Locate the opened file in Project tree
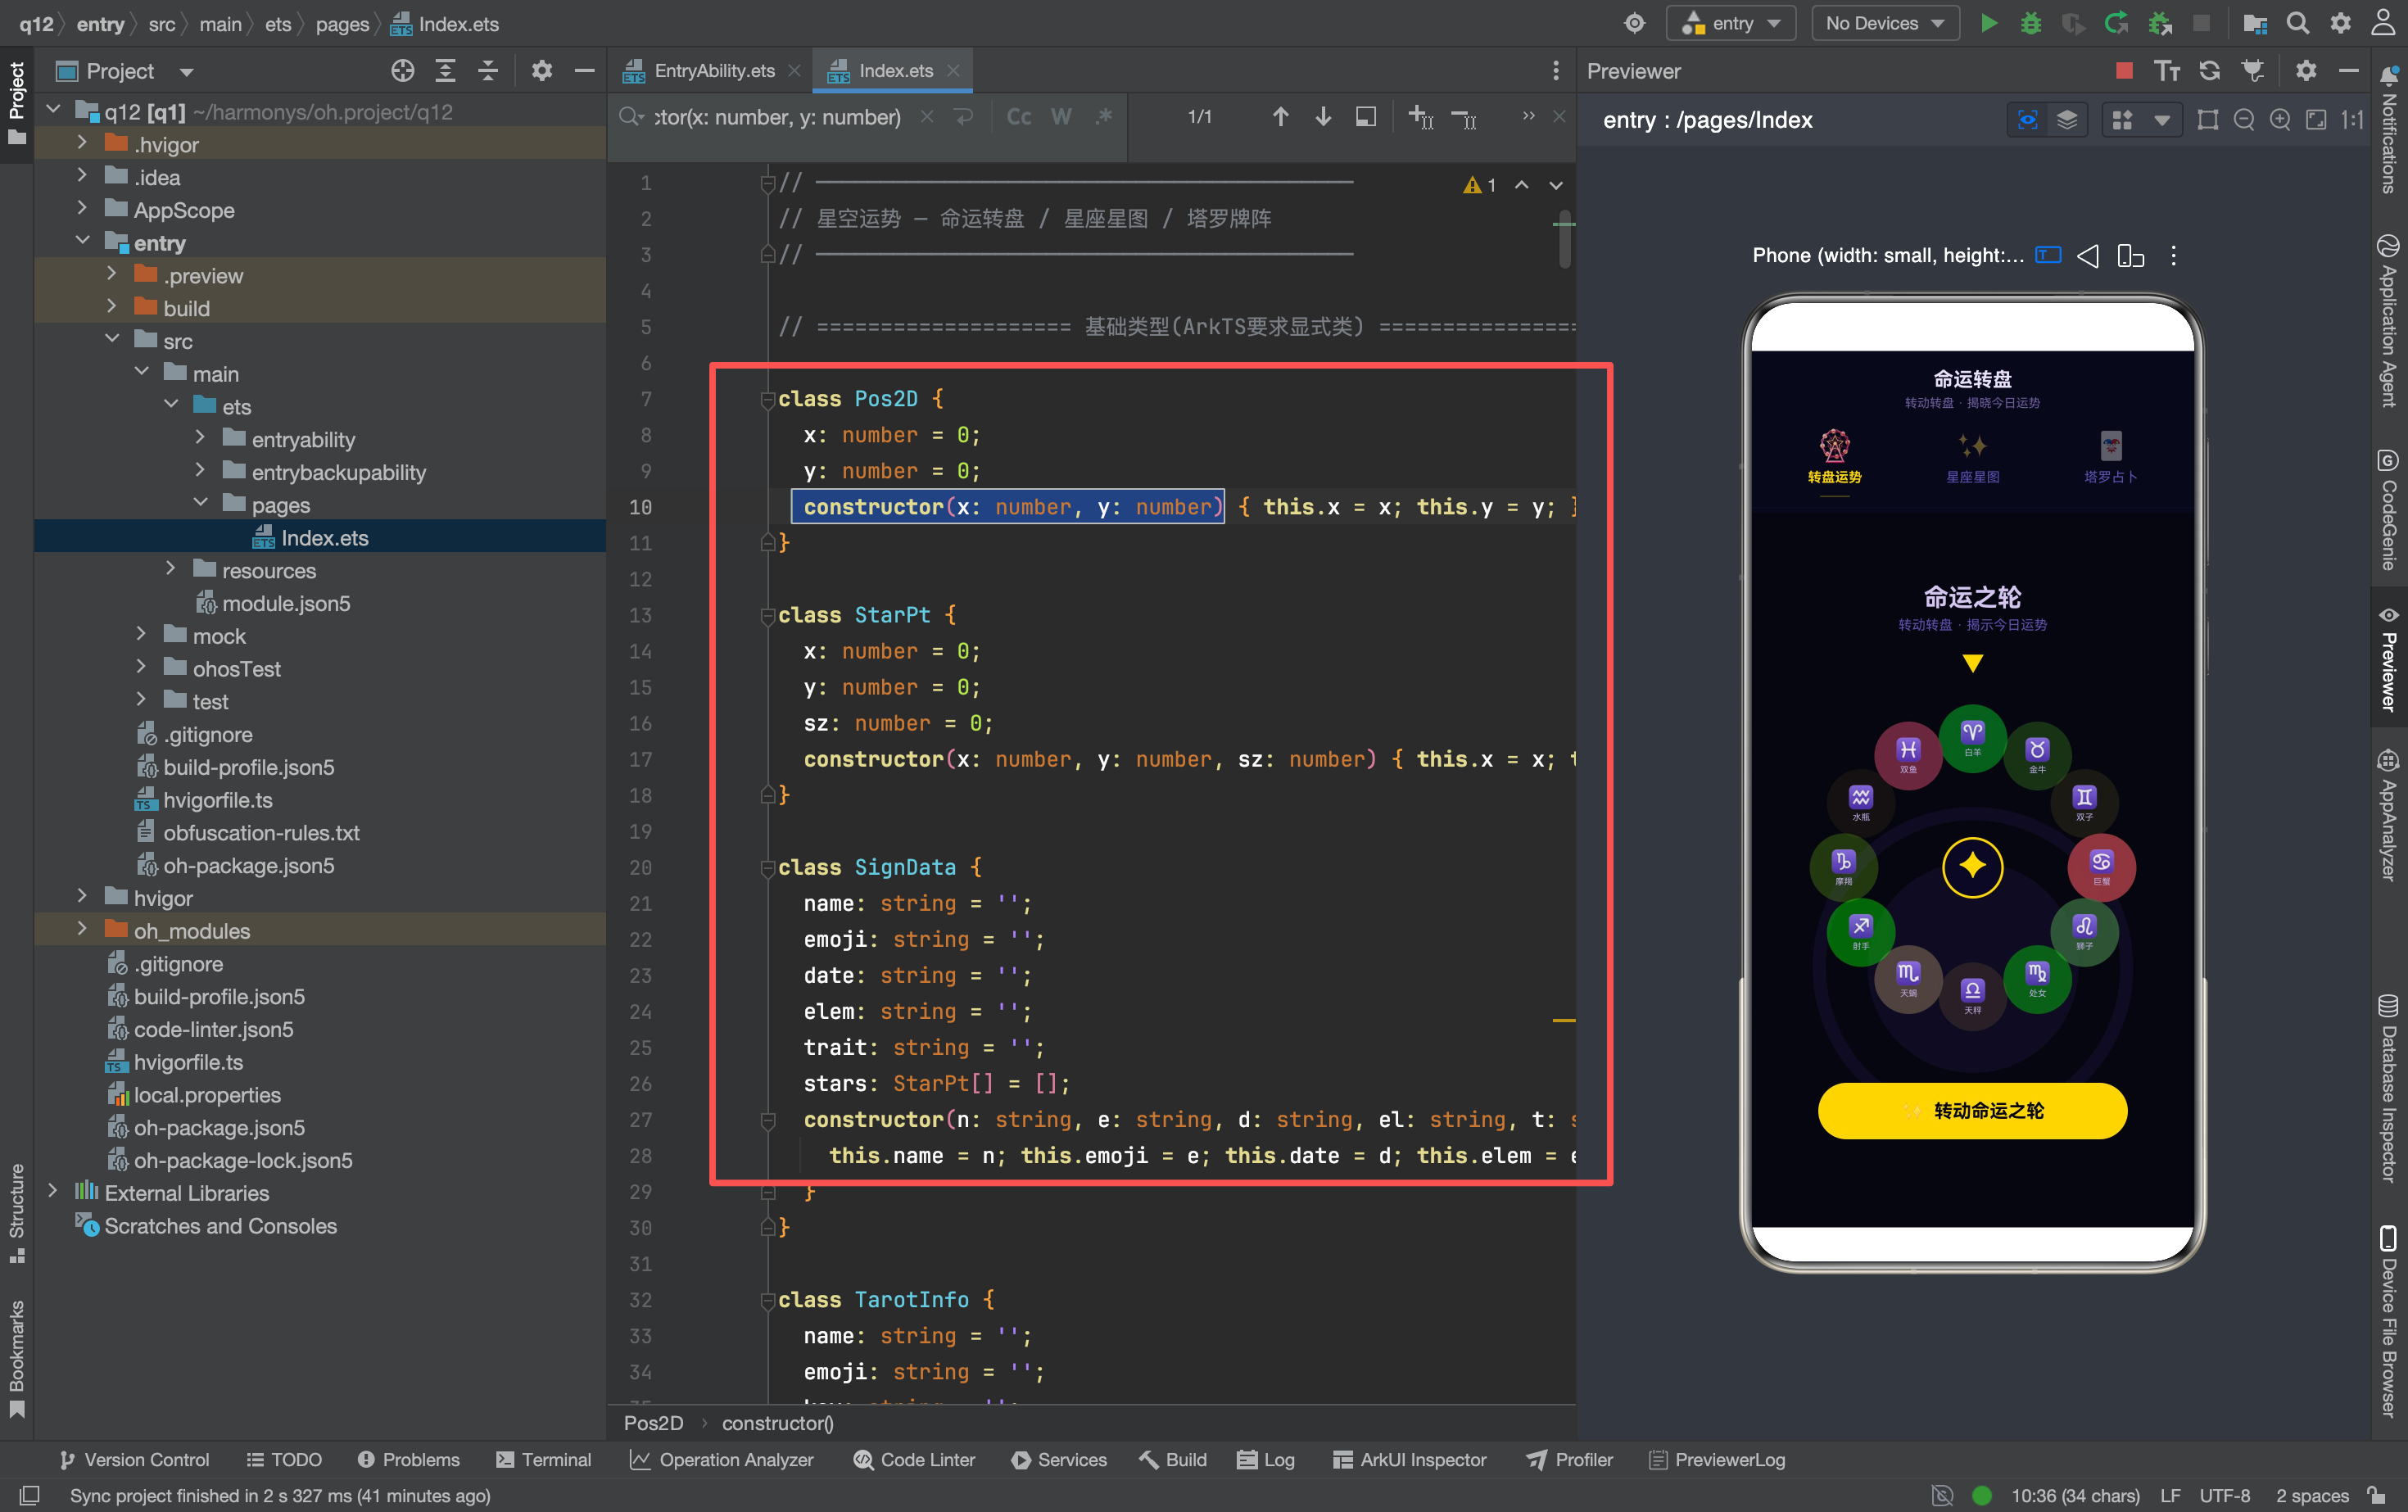Viewport: 2408px width, 1512px height. 403,71
